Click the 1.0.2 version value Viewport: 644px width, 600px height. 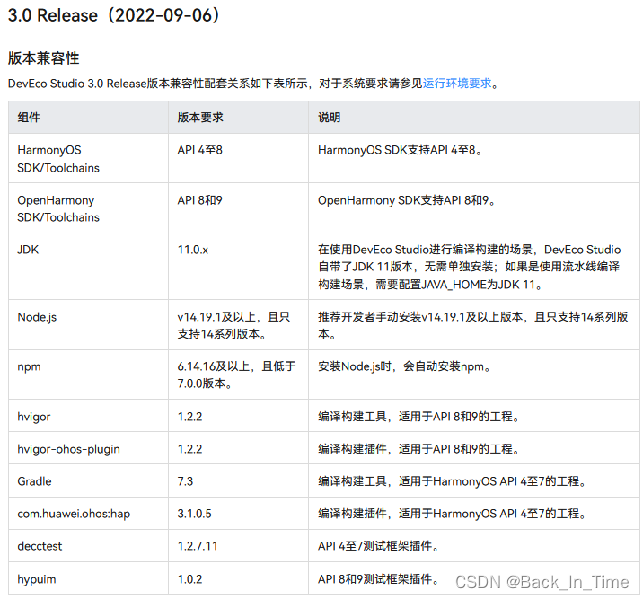click(190, 579)
